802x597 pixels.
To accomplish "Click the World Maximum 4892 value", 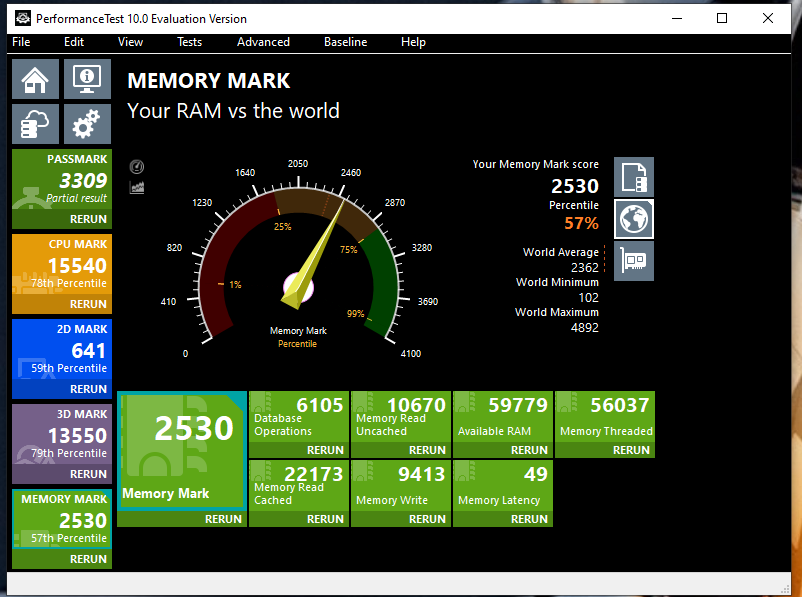I will 585,327.
